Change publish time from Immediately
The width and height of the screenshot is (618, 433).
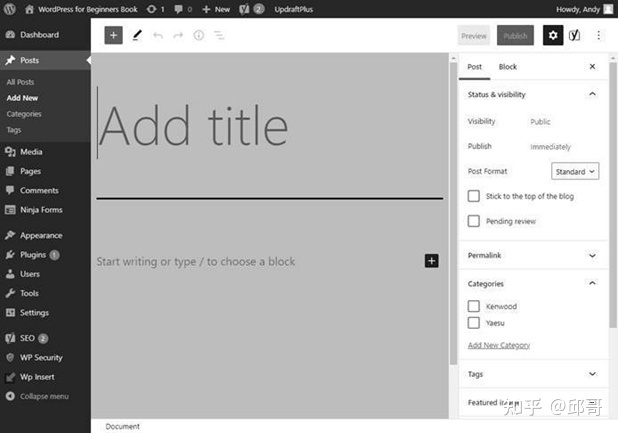click(x=550, y=147)
